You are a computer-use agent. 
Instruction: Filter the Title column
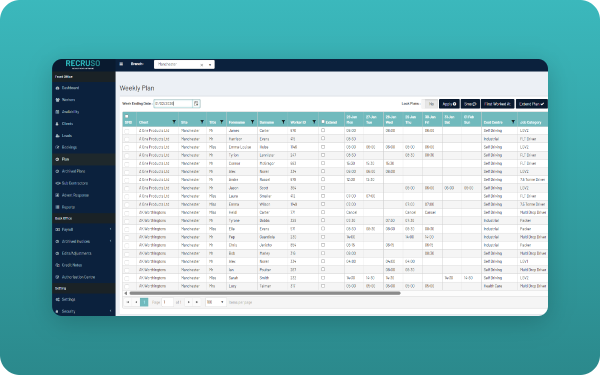pos(222,122)
